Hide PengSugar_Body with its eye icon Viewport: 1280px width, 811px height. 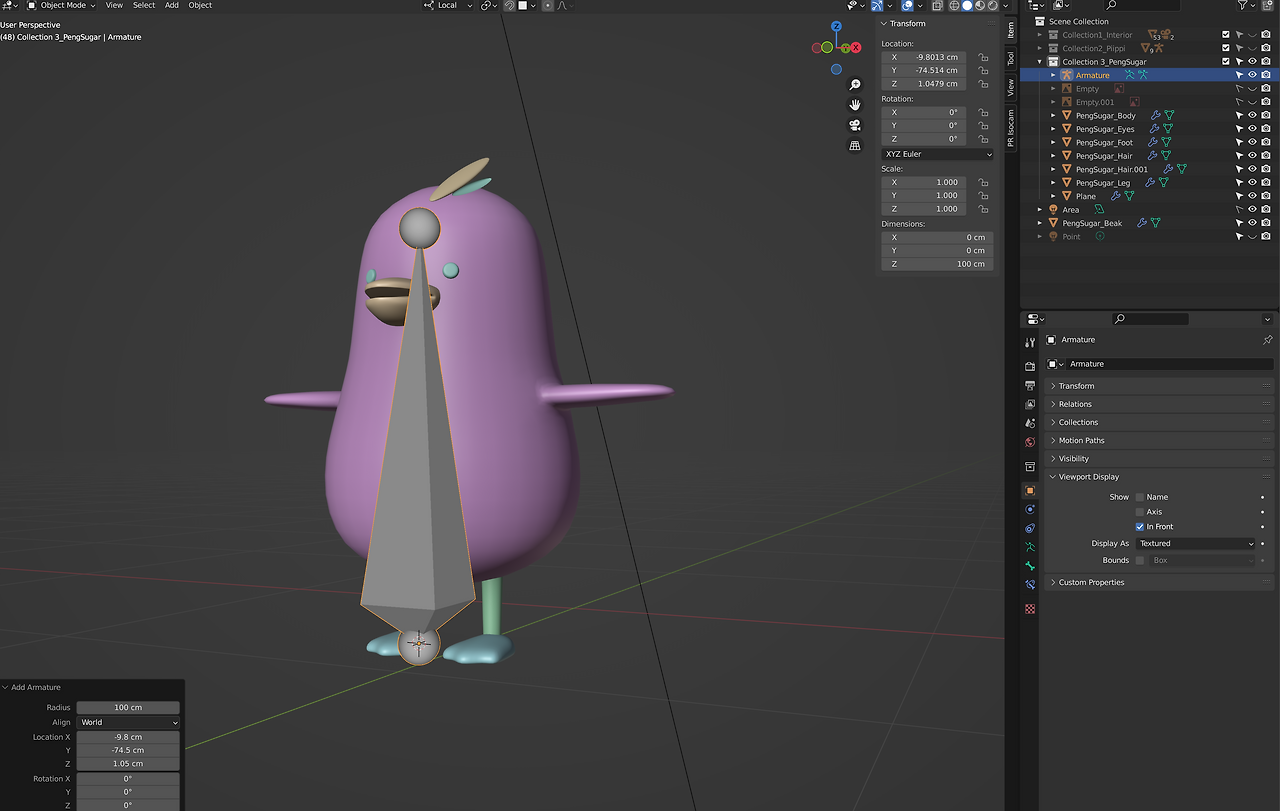1252,115
